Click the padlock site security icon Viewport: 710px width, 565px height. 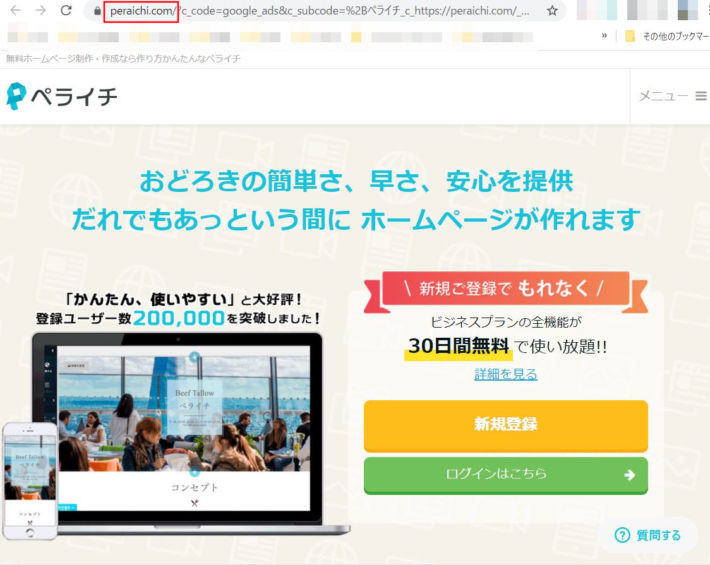tap(97, 11)
